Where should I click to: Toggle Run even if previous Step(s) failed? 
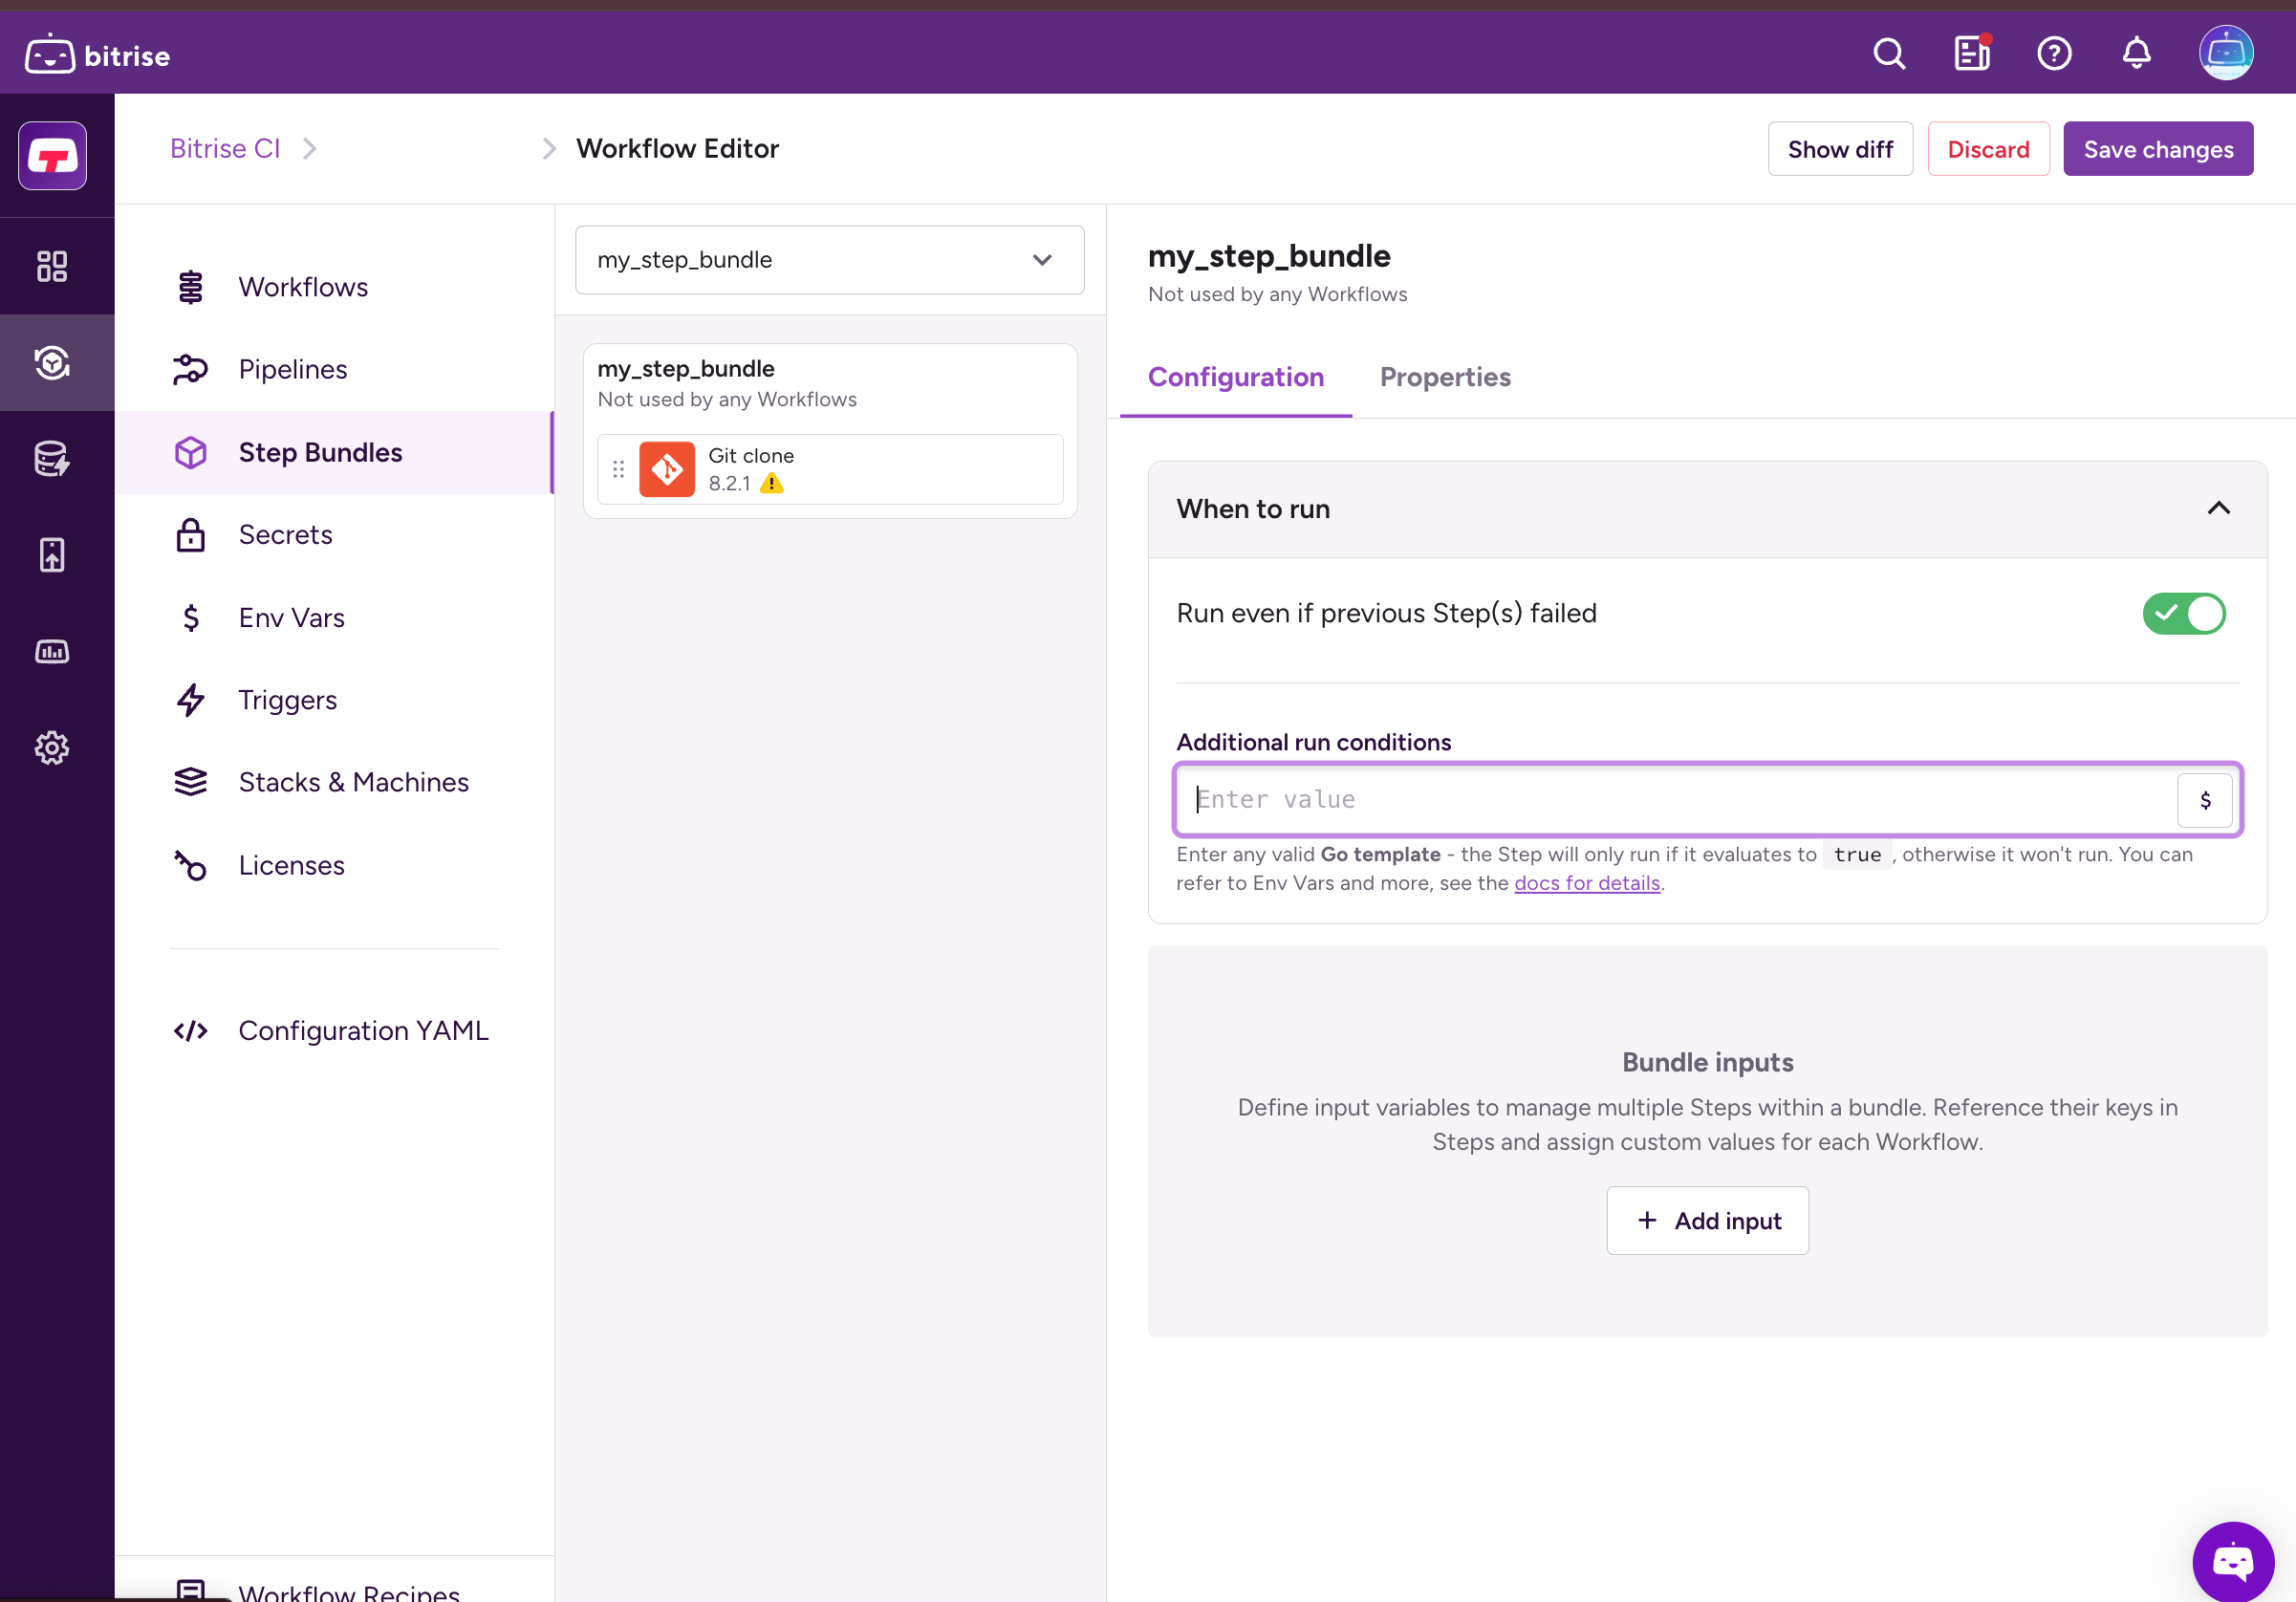pyautogui.click(x=2183, y=613)
